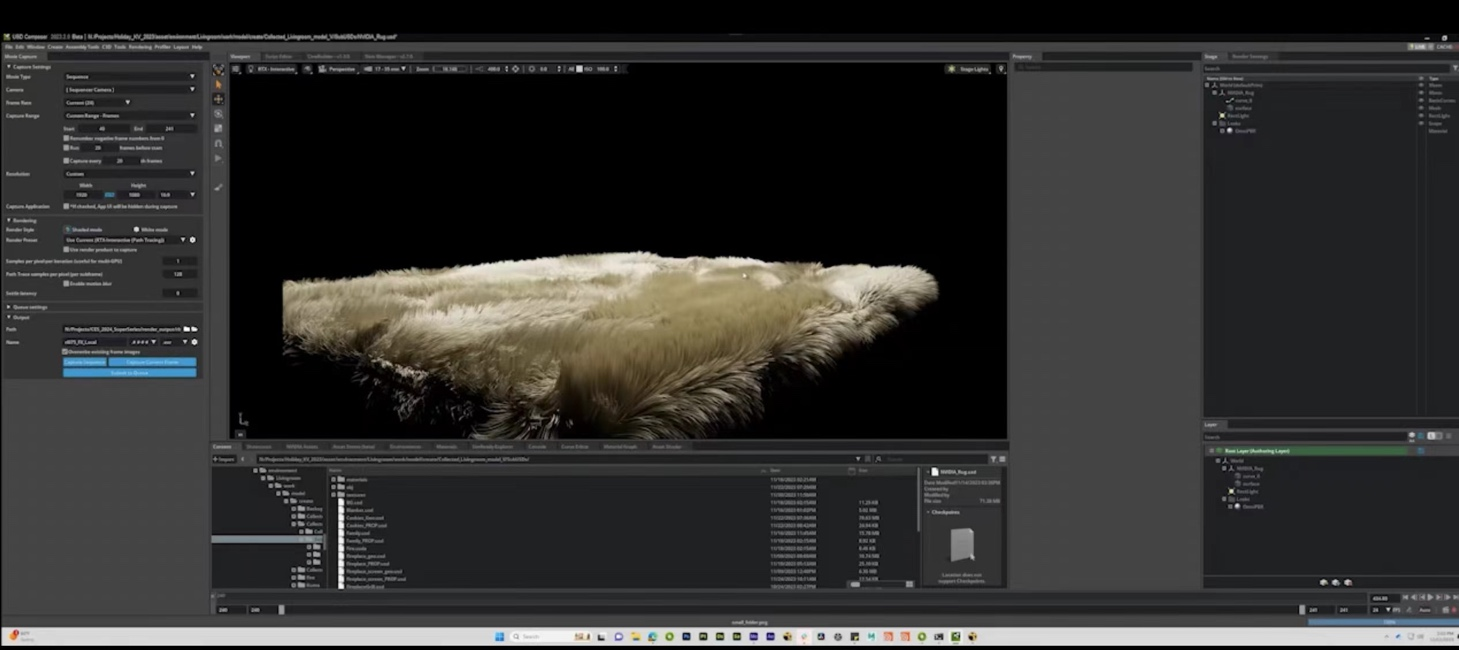Select the White mode render style
Image resolution: width=1459 pixels, height=650 pixels.
pos(137,230)
